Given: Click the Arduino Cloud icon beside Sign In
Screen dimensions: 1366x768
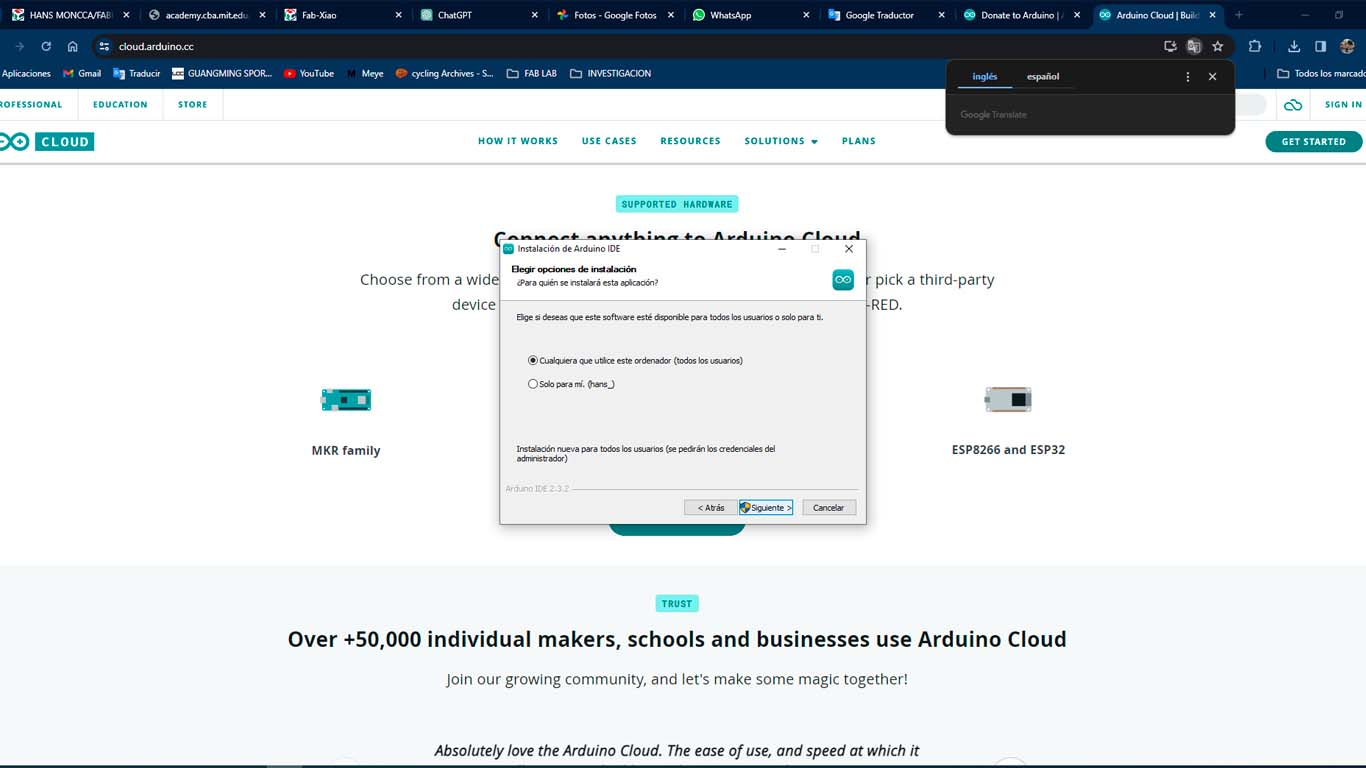Looking at the screenshot, I should point(1293,105).
